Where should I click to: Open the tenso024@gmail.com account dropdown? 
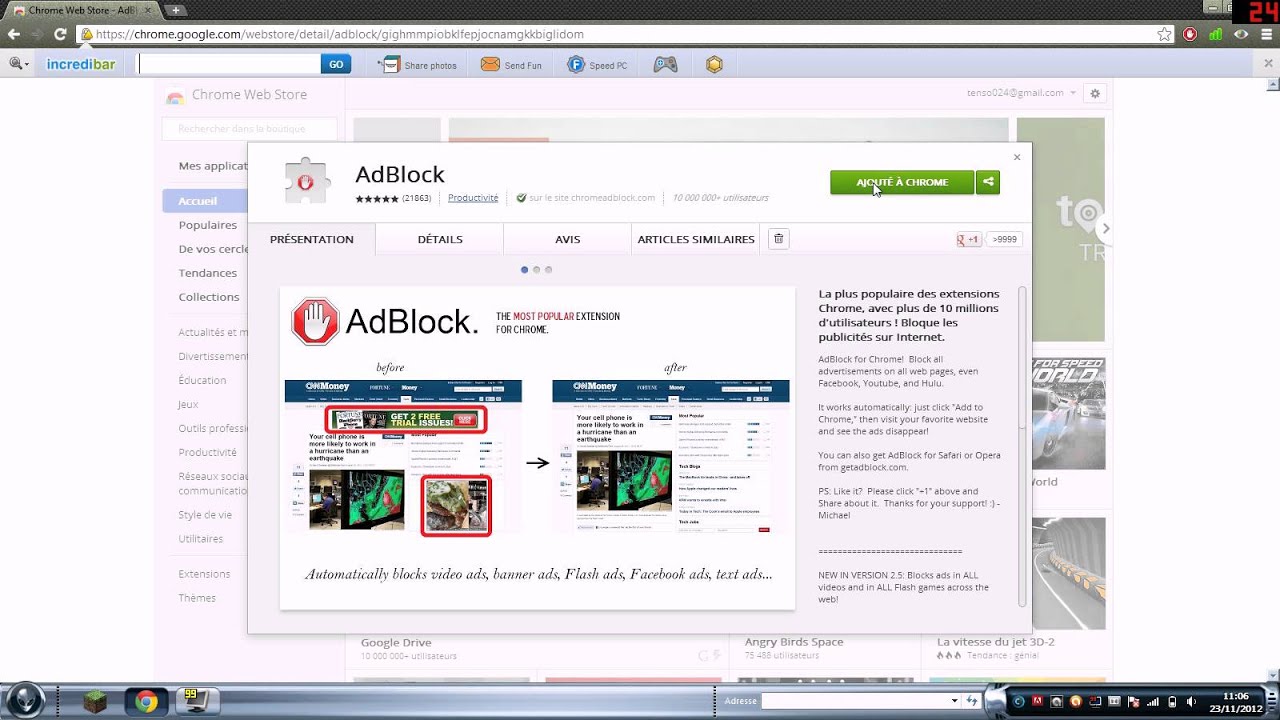click(1021, 93)
